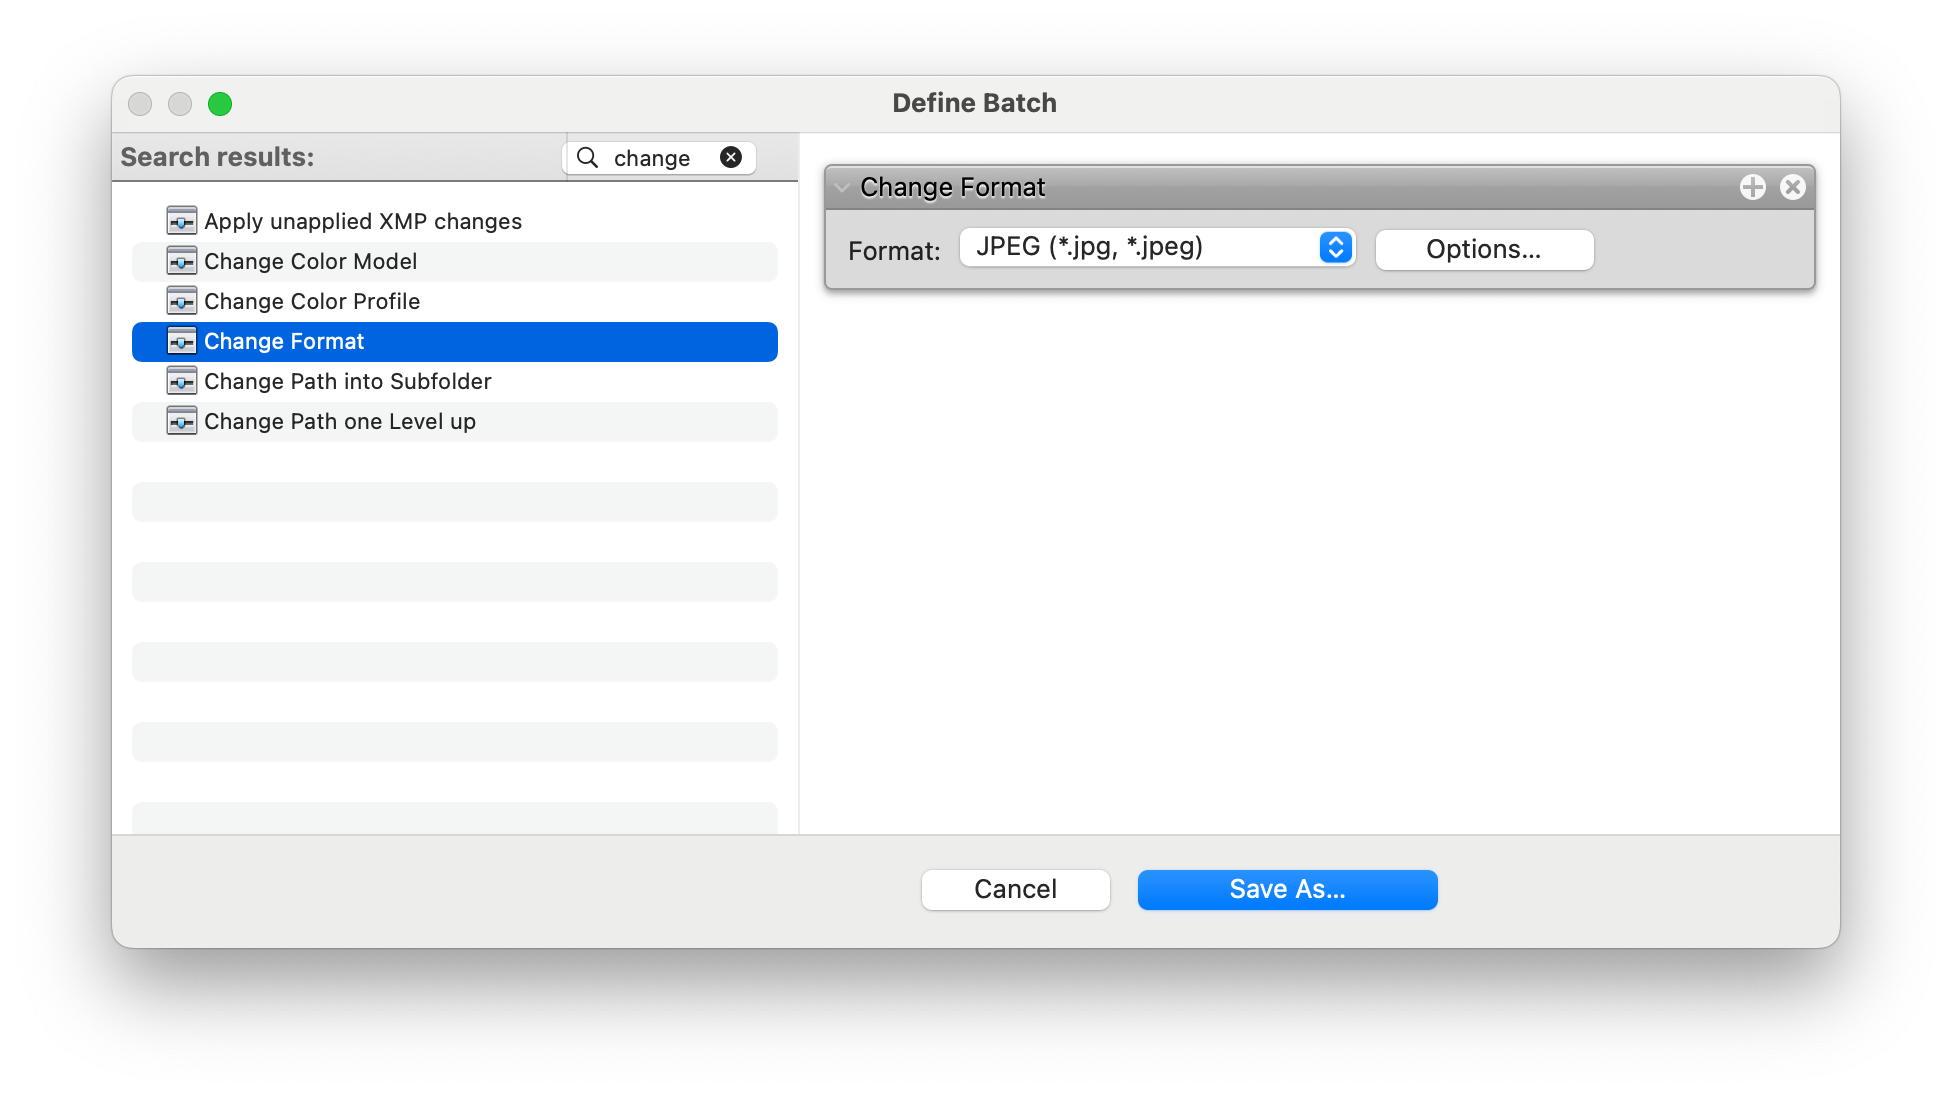1952x1096 pixels.
Task: Click the icon beside Apply unapplied XMP changes
Action: [181, 221]
